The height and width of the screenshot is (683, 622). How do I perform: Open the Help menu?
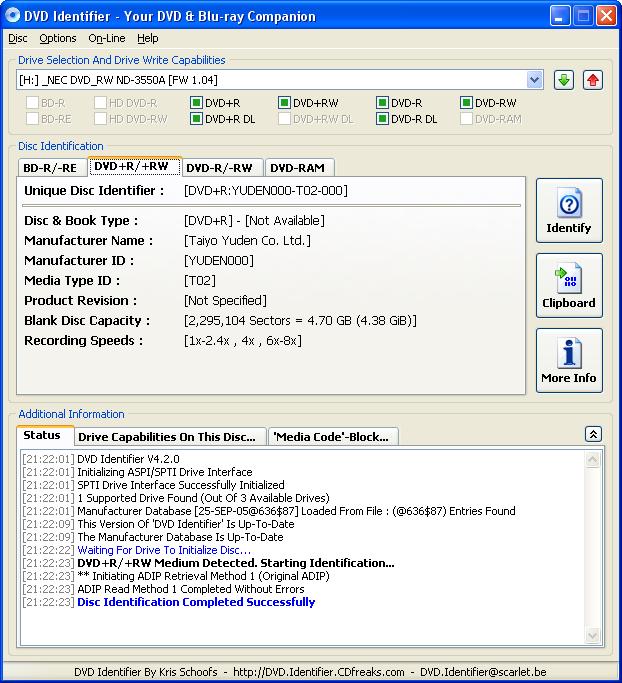coord(148,38)
